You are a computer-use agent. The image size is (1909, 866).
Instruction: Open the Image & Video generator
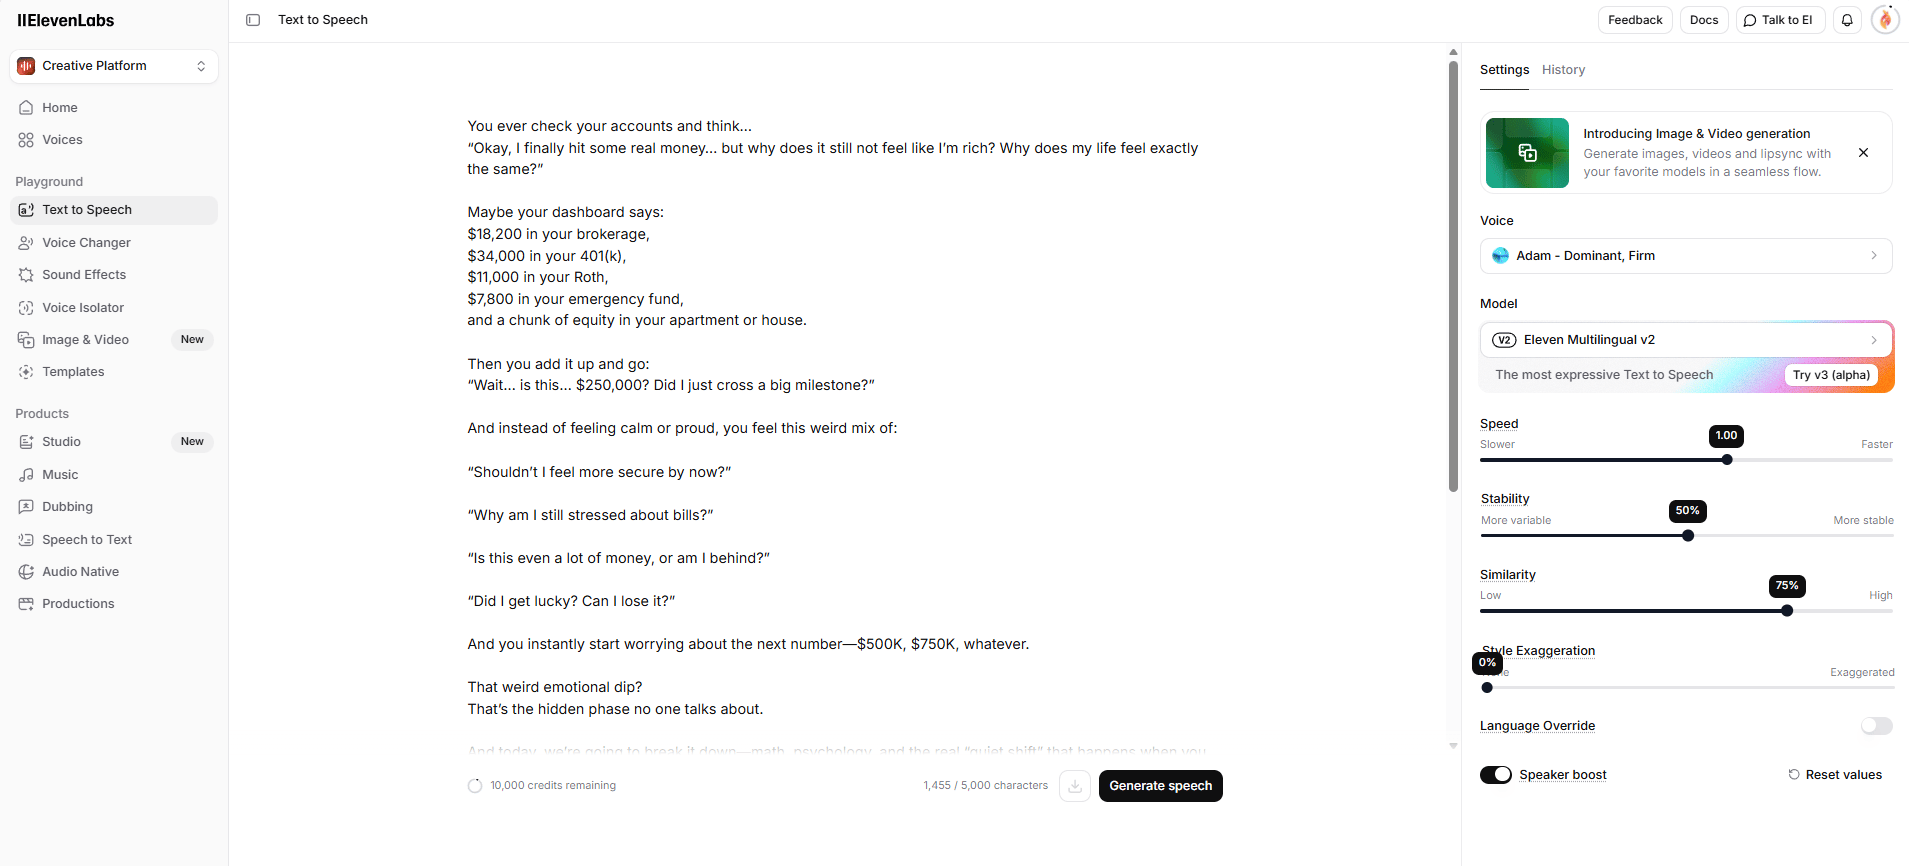(x=84, y=339)
